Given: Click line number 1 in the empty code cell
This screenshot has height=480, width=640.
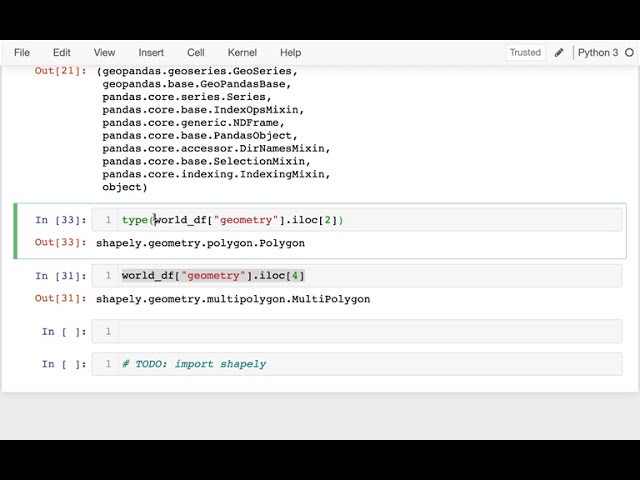Looking at the screenshot, I should [x=108, y=331].
